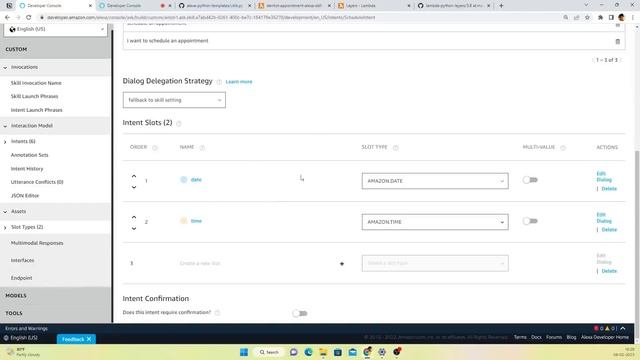Viewport: 640px width, 360px height.
Task: Move the date slot up
Action: point(134,176)
